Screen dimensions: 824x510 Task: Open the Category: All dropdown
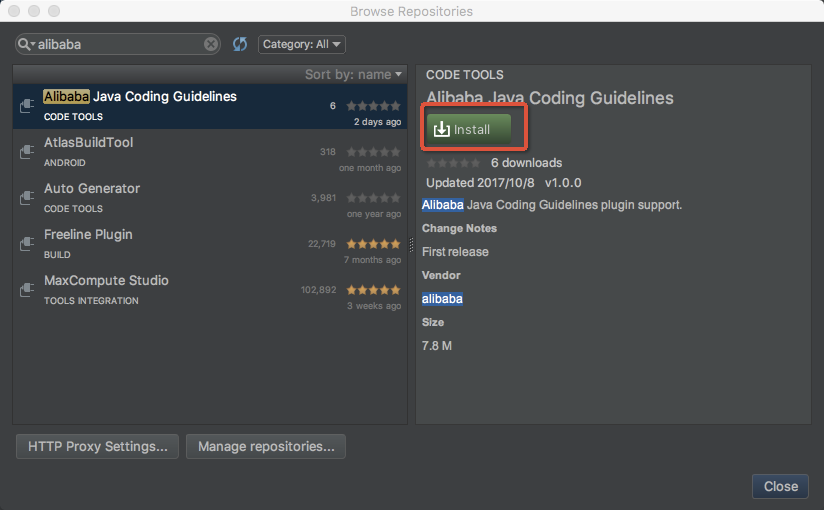click(x=301, y=44)
